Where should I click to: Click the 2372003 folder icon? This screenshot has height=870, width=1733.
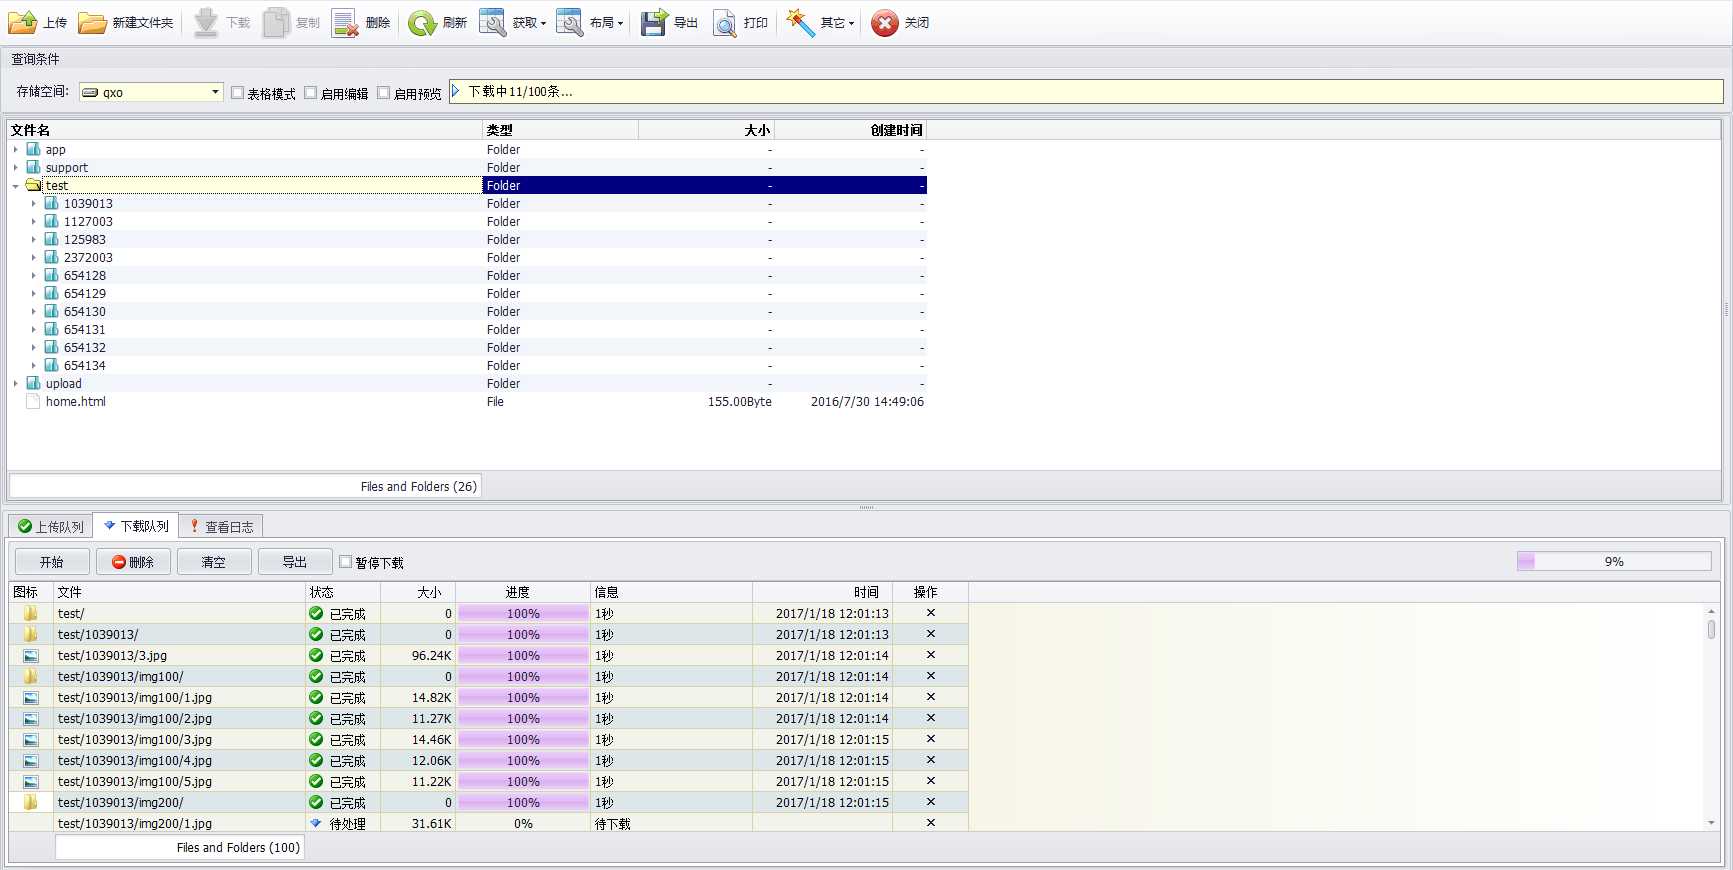pyautogui.click(x=51, y=258)
